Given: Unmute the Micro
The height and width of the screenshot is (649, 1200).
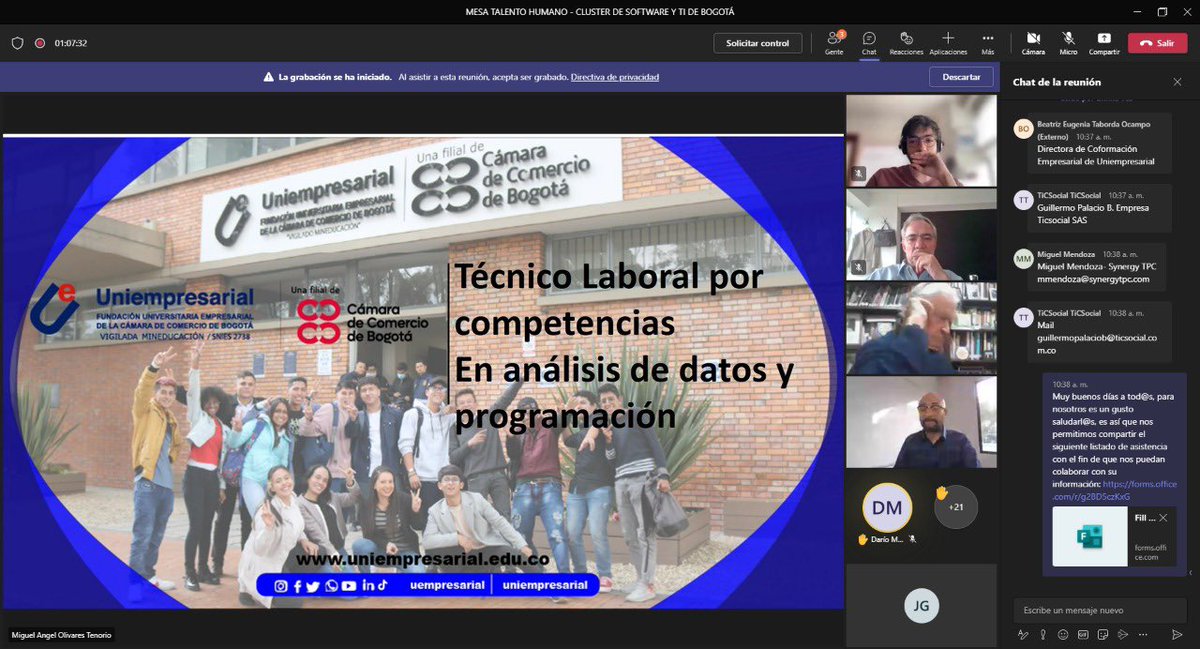Looking at the screenshot, I should pyautogui.click(x=1068, y=42).
